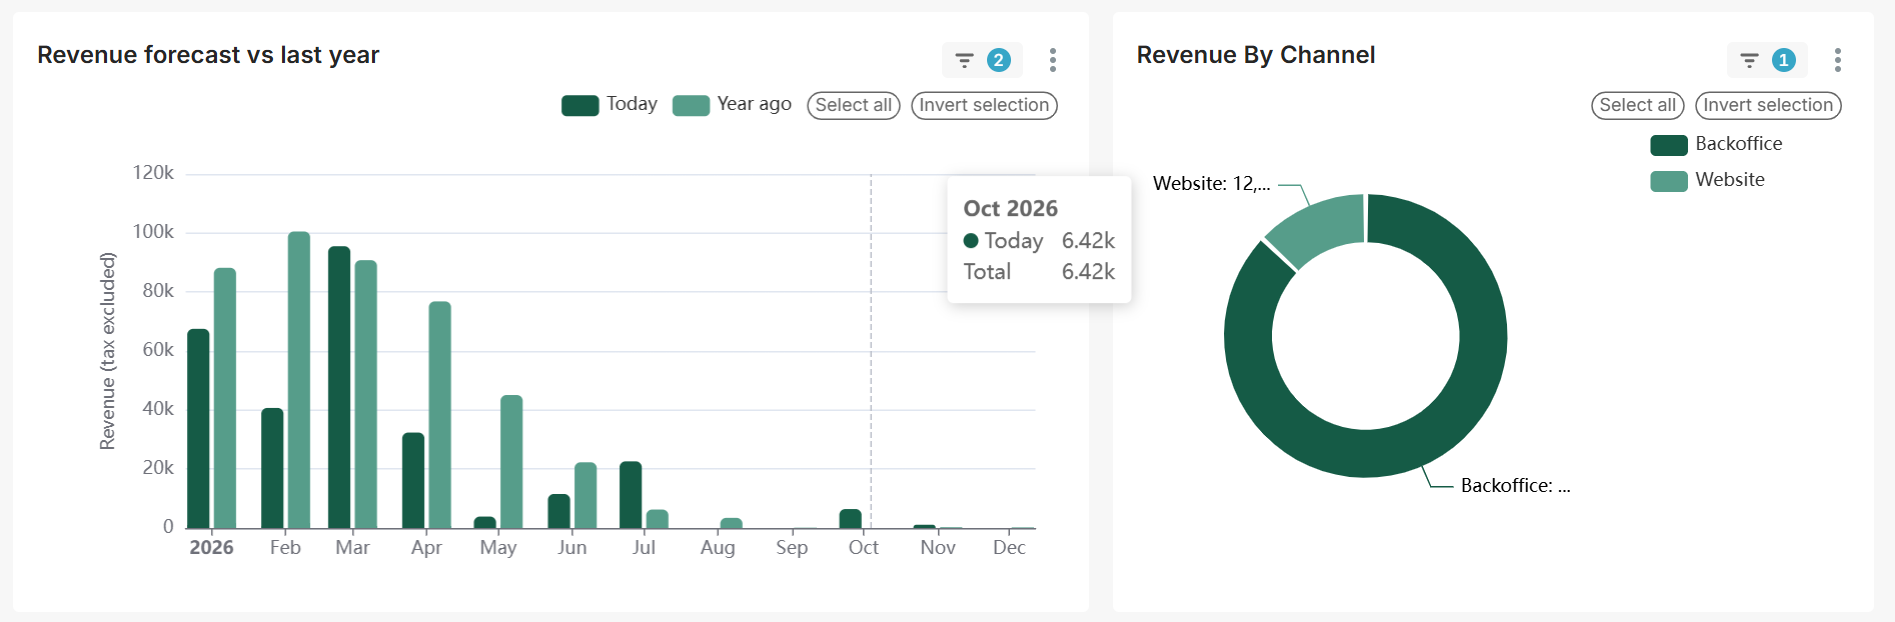This screenshot has height=622, width=1895.
Task: Toggle the Year ago legend series
Action: coord(753,105)
